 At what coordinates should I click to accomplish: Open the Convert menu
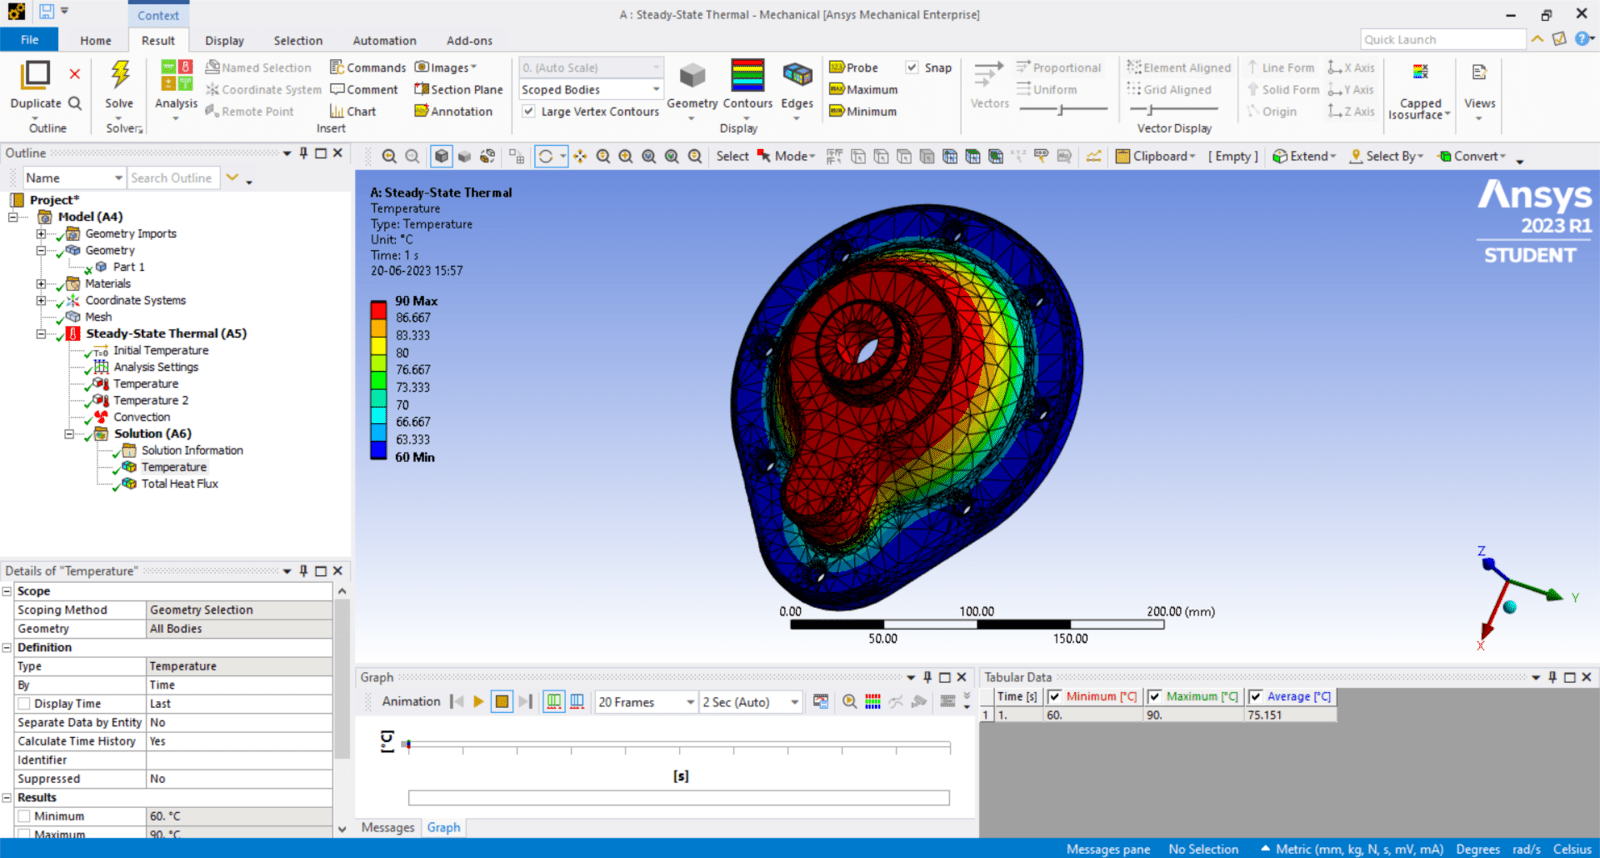(1472, 156)
